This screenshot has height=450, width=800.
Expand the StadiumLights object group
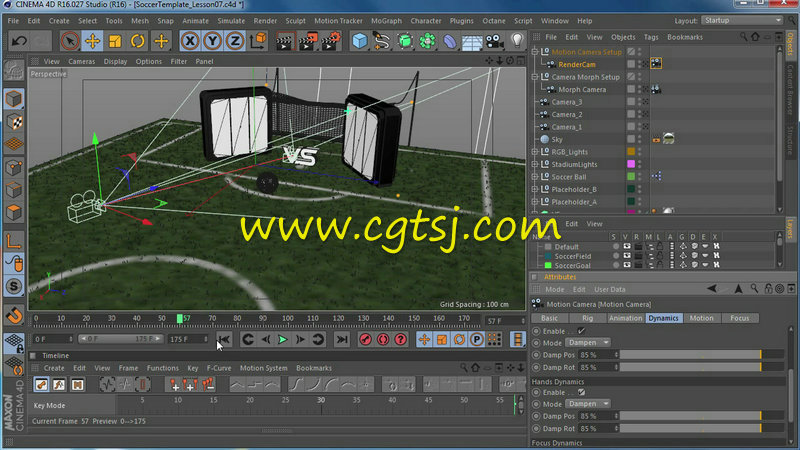pos(535,164)
